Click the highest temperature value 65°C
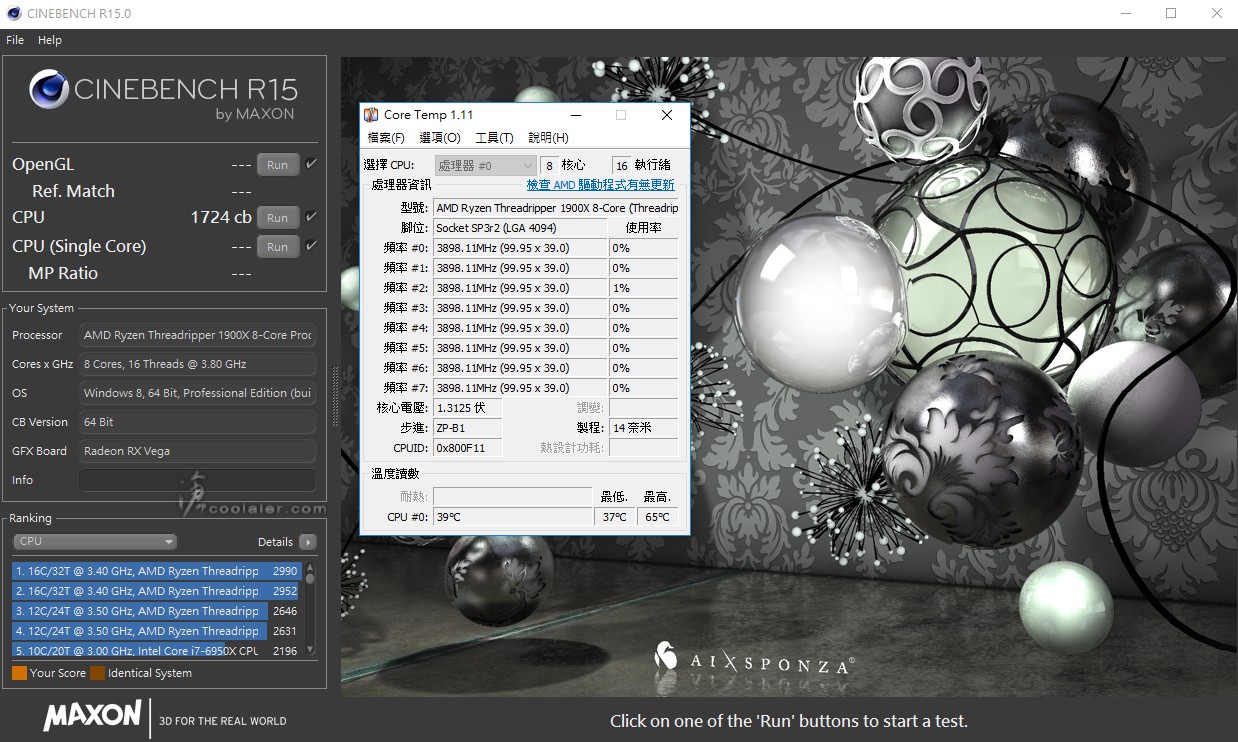This screenshot has width=1238, height=742. pyautogui.click(x=658, y=517)
